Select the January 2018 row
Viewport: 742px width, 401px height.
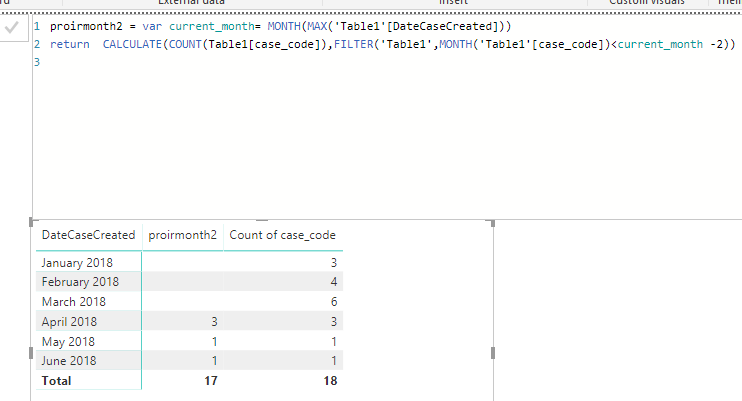coord(189,262)
